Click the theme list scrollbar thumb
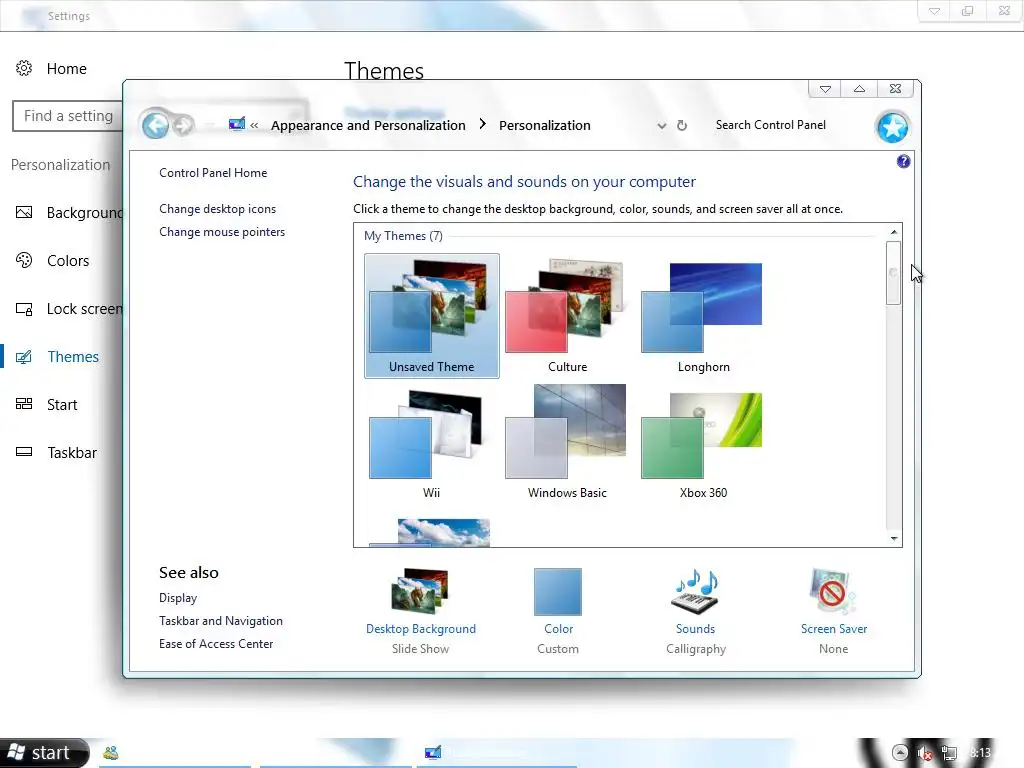The image size is (1024, 768). pos(893,273)
